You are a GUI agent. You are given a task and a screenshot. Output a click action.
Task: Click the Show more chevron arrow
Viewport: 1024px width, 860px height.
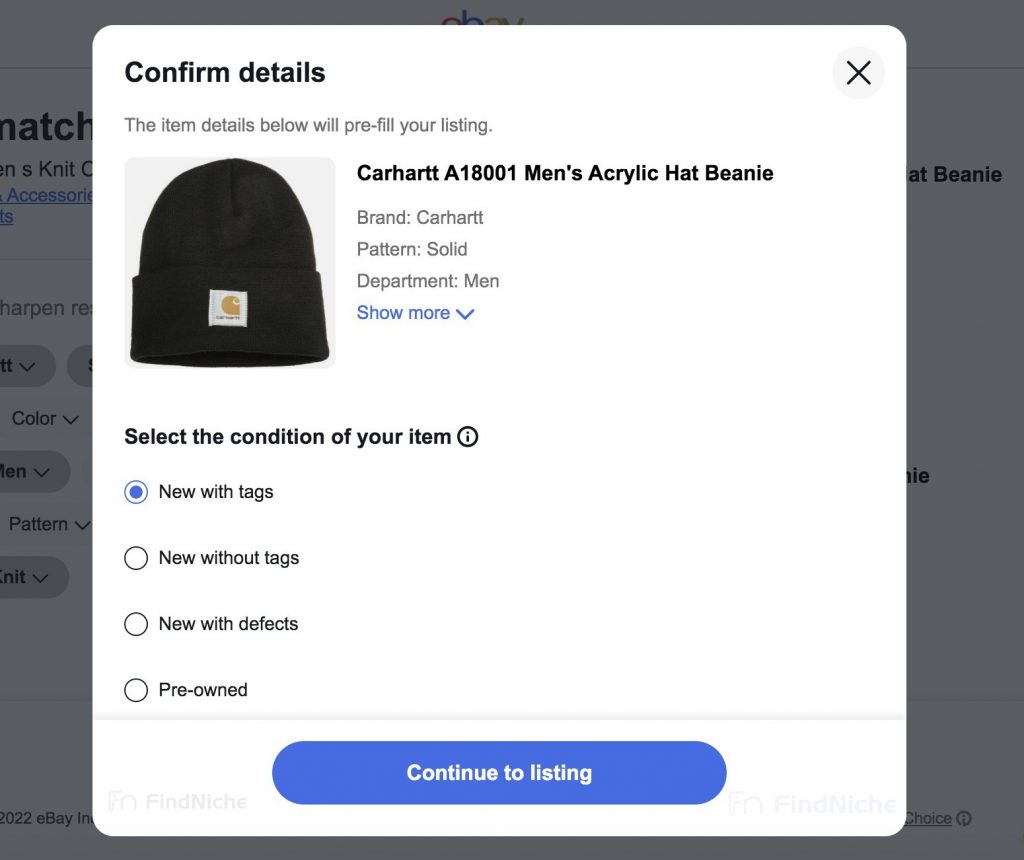pos(465,314)
